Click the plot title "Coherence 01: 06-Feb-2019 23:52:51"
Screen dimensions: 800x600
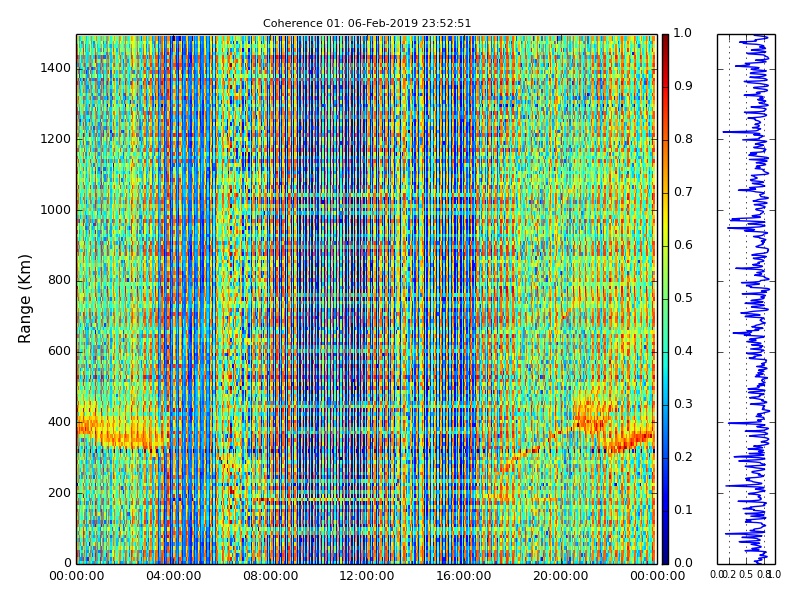[x=367, y=23]
